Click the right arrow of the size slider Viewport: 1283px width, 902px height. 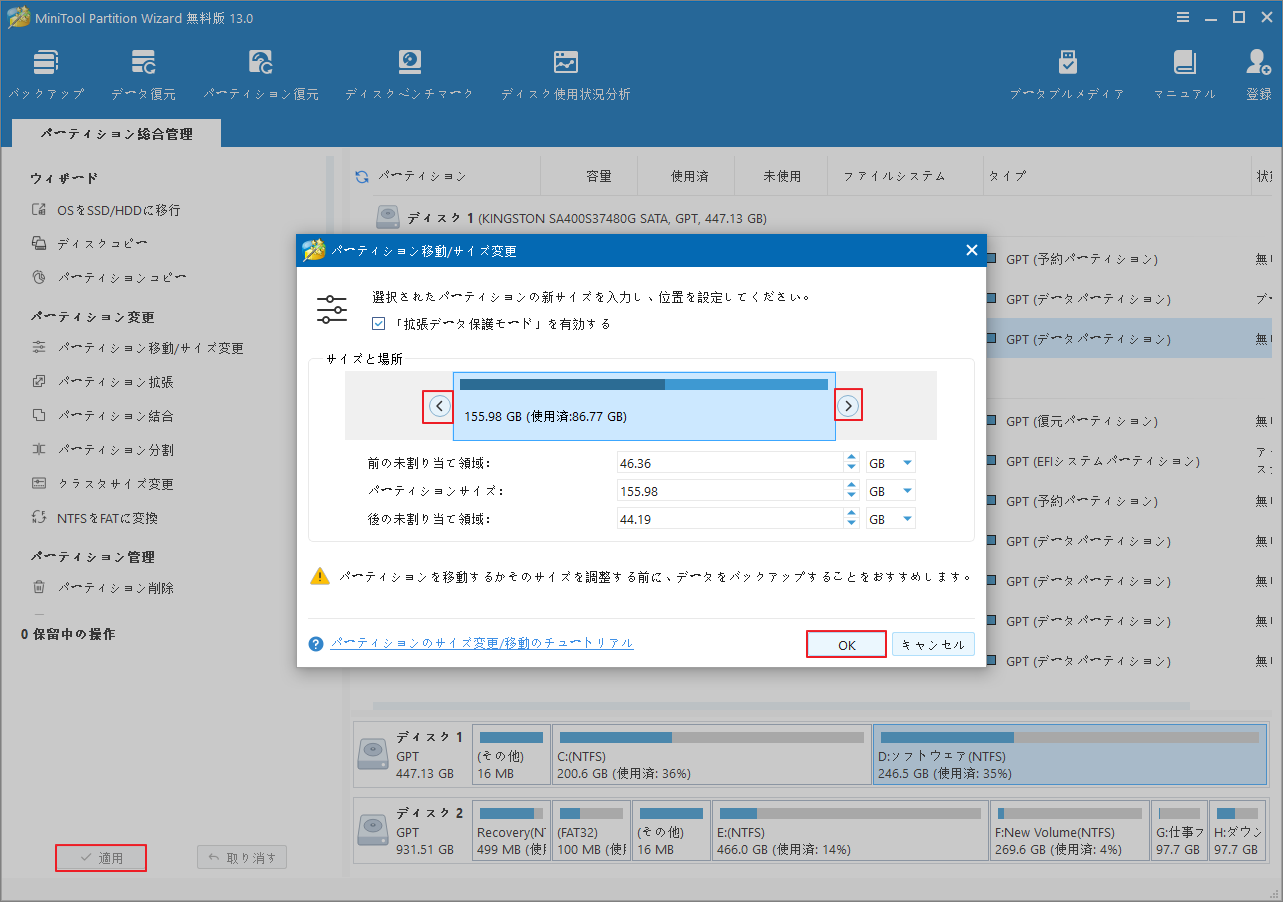pos(848,405)
